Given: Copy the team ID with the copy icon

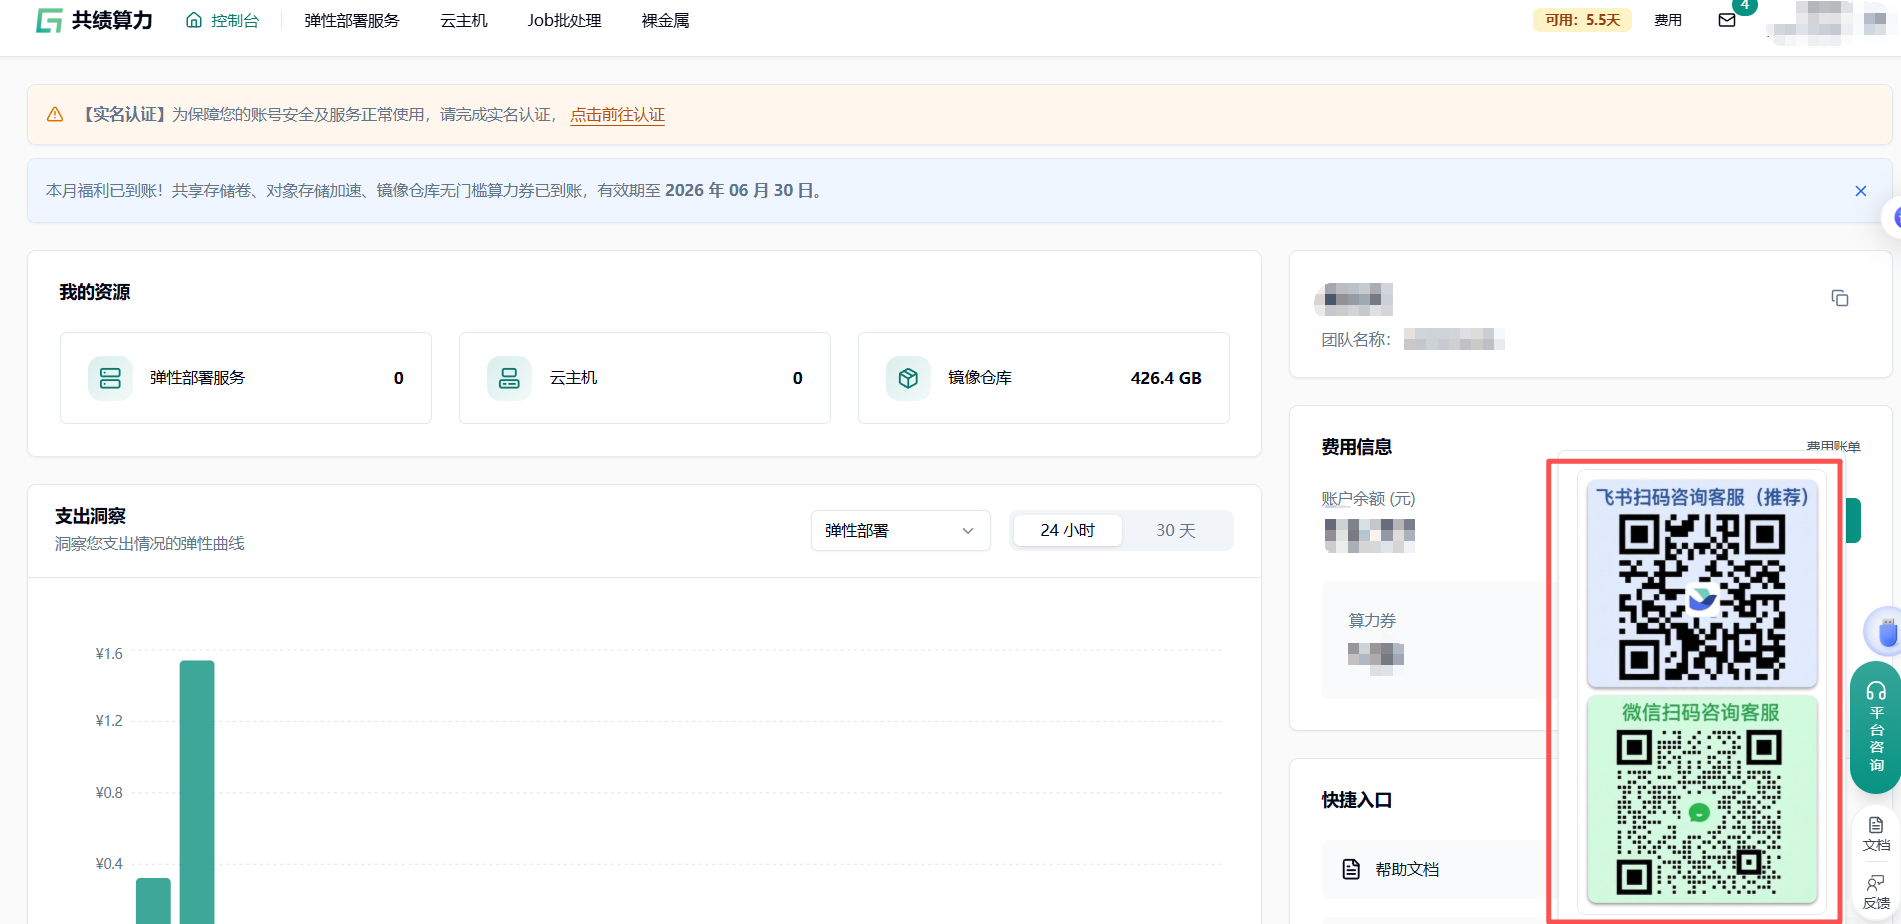Looking at the screenshot, I should point(1840,298).
